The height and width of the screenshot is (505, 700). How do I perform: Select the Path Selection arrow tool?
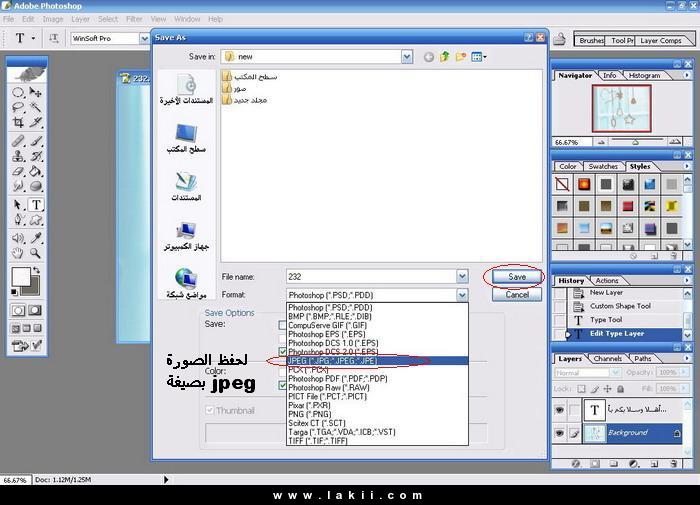click(18, 205)
